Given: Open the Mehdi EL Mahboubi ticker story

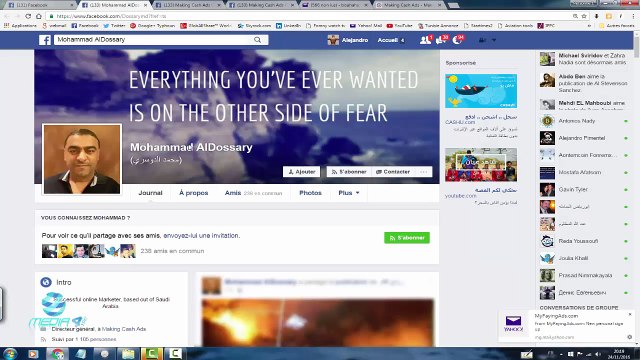Looking at the screenshot, I should pos(584,104).
